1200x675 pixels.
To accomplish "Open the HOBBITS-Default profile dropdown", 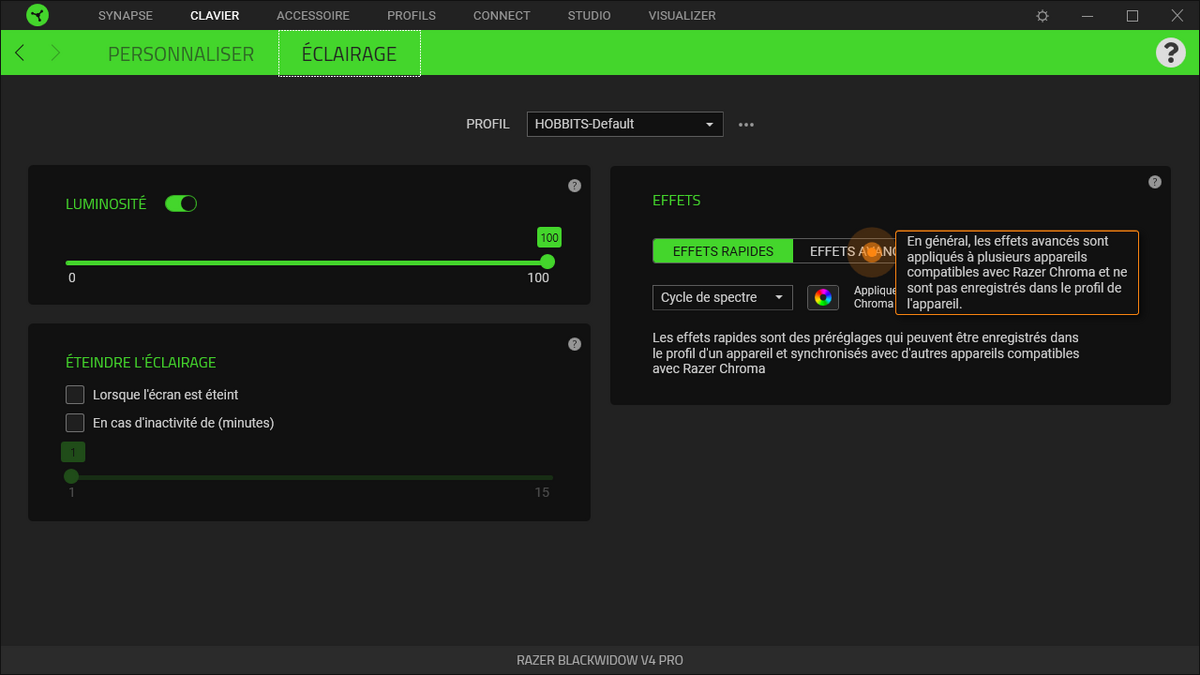I will pyautogui.click(x=625, y=124).
